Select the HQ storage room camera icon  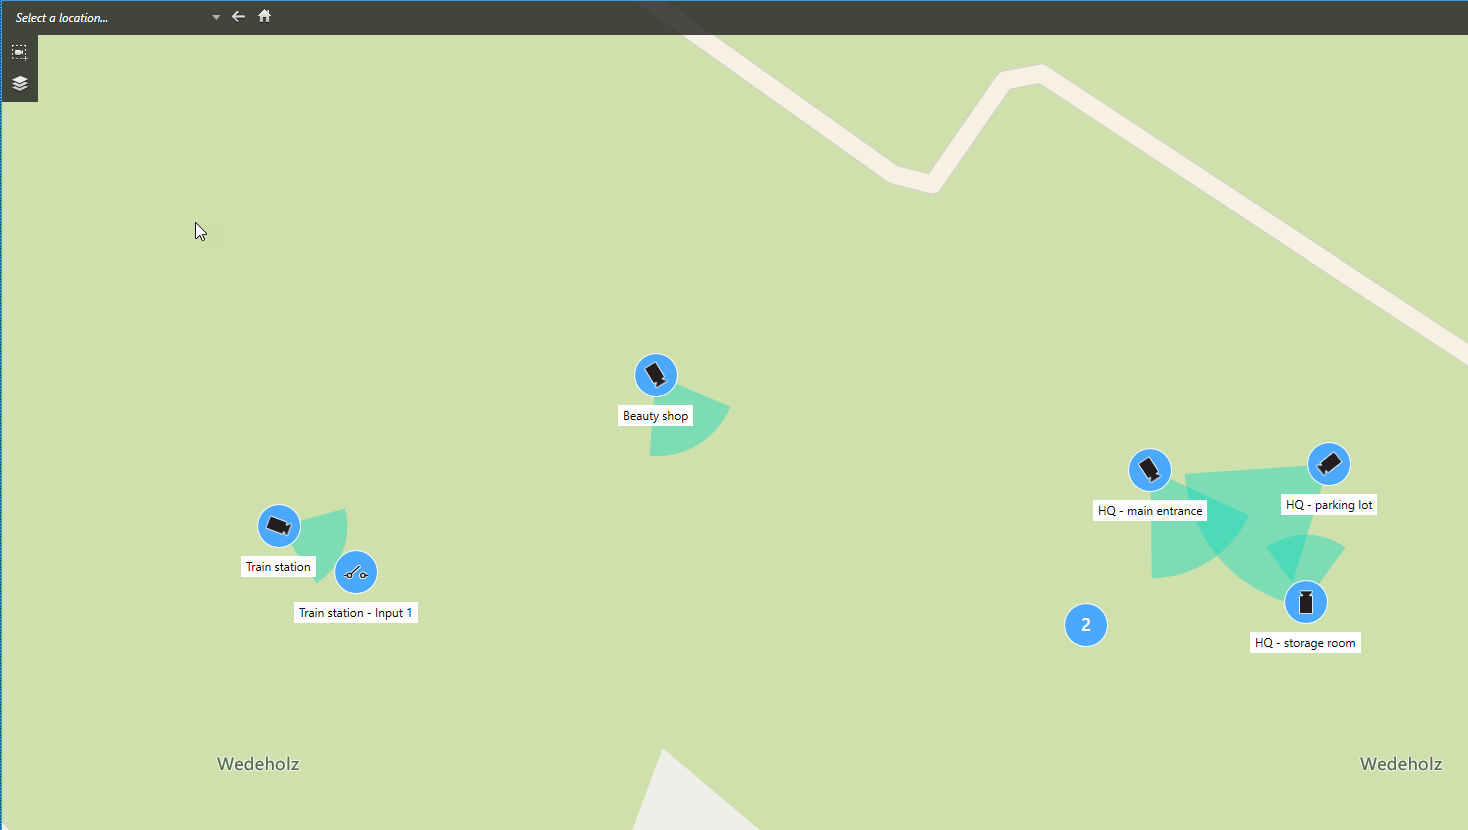pos(1306,602)
